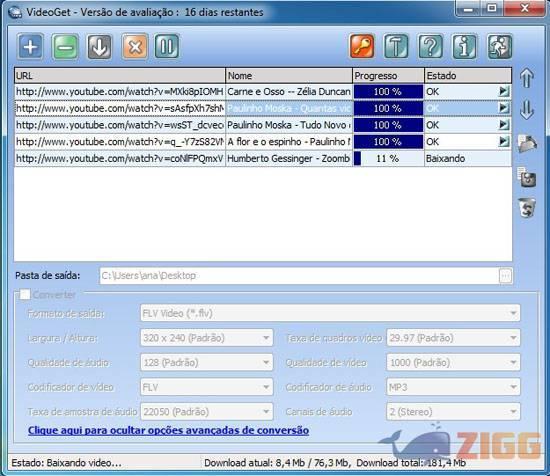550x476 pixels.
Task: Select the URL containing wsST_dcveo
Action: click(x=120, y=125)
